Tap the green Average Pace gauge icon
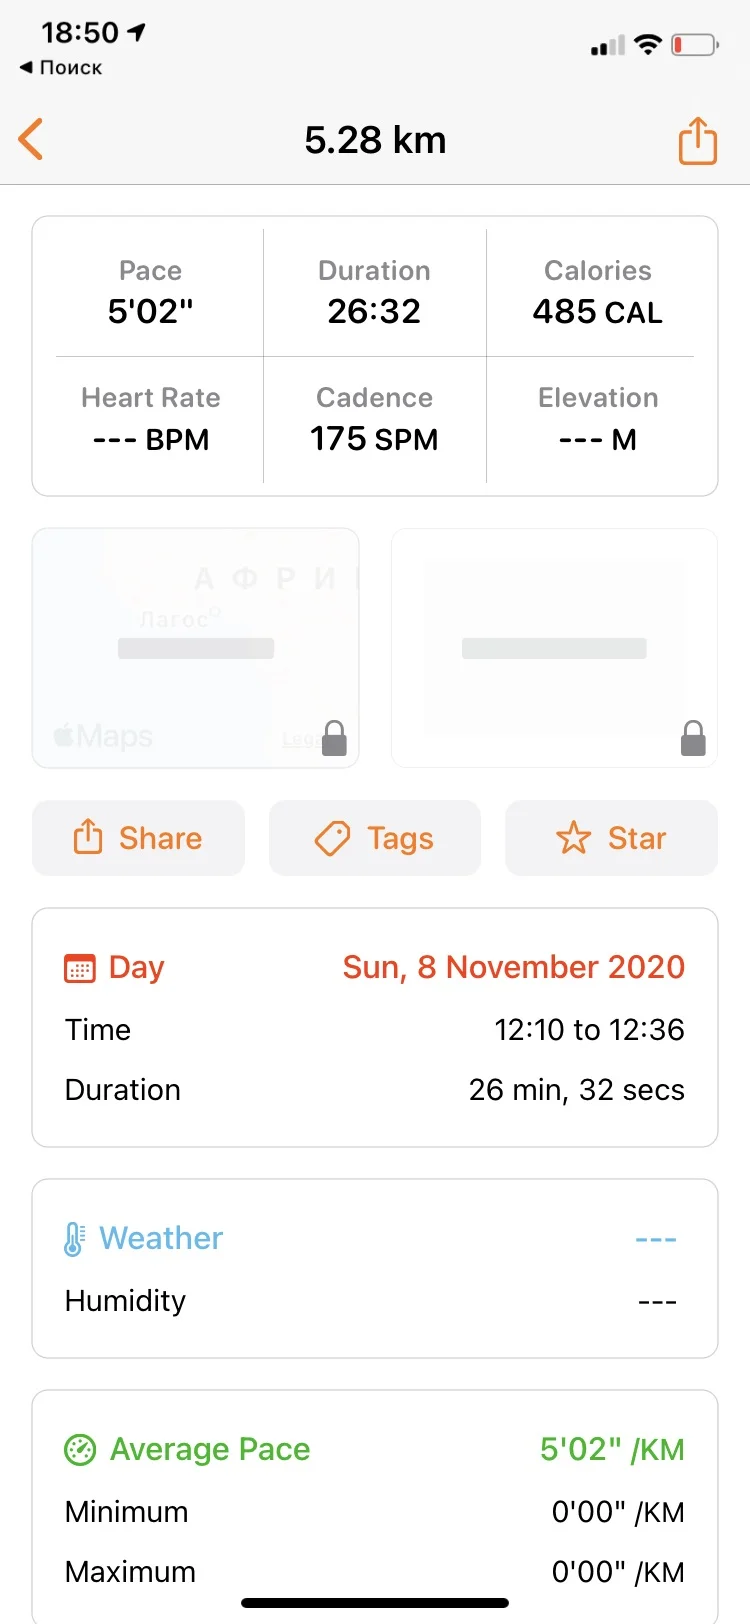The width and height of the screenshot is (750, 1624). [80, 1449]
